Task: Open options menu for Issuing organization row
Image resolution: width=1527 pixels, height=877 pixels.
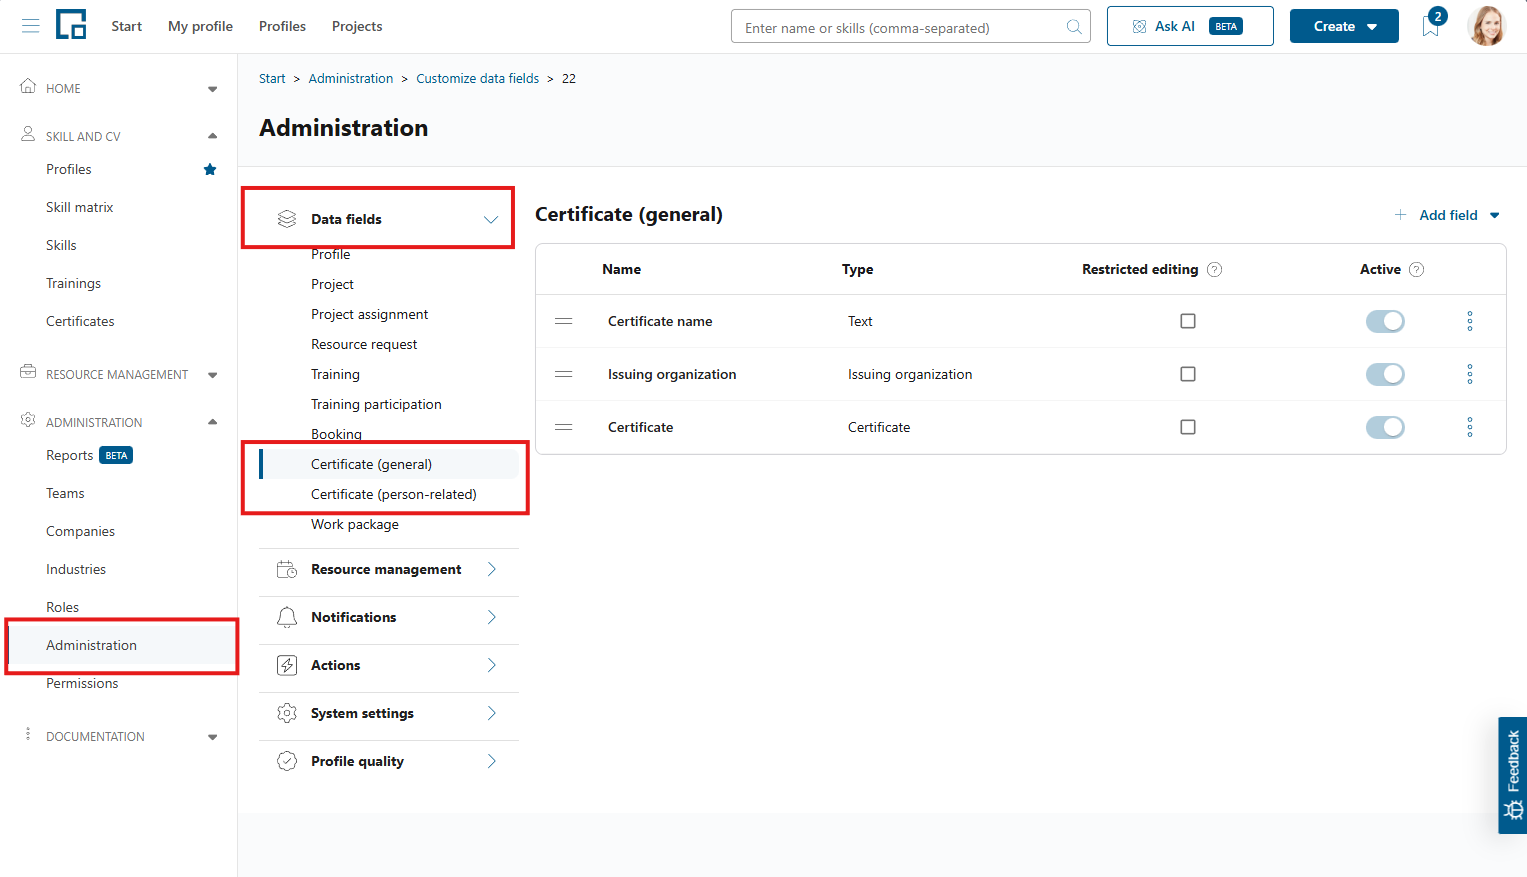Action: pyautogui.click(x=1470, y=374)
